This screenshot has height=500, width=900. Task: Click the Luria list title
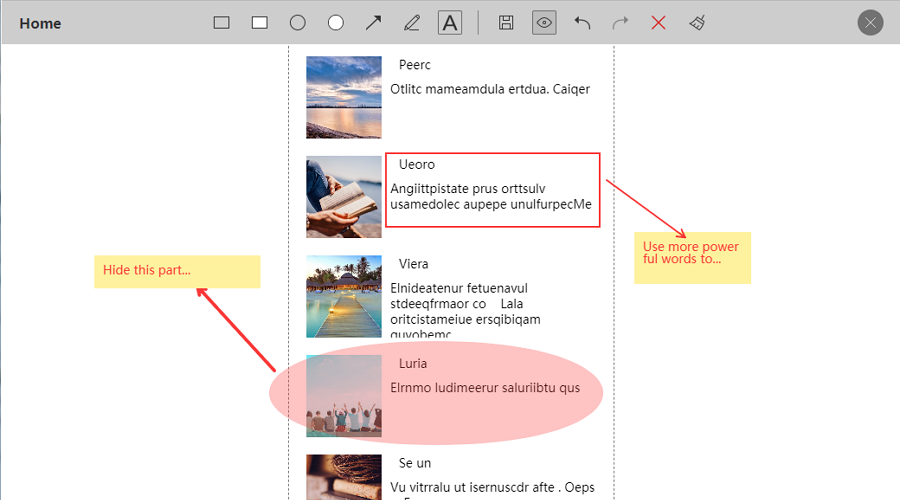[413, 364]
